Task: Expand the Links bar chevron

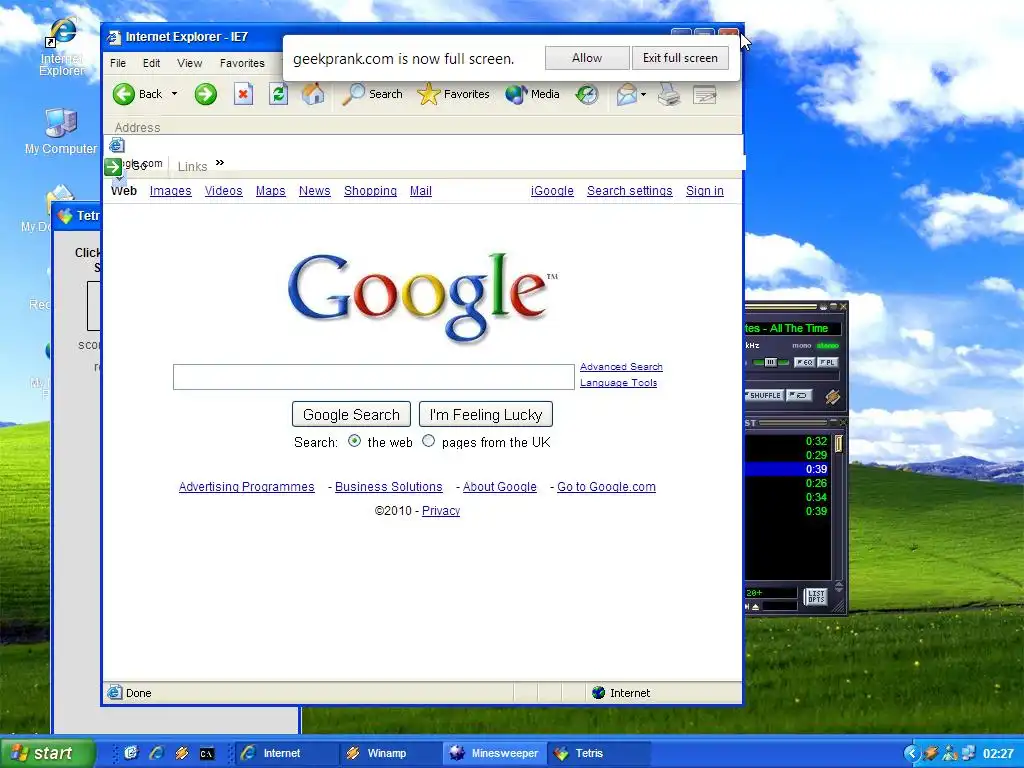Action: point(220,163)
